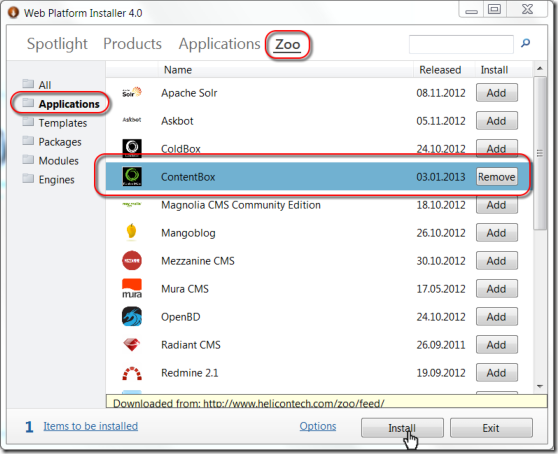The width and height of the screenshot is (558, 454).
Task: Select the Askbot row name
Action: click(177, 121)
